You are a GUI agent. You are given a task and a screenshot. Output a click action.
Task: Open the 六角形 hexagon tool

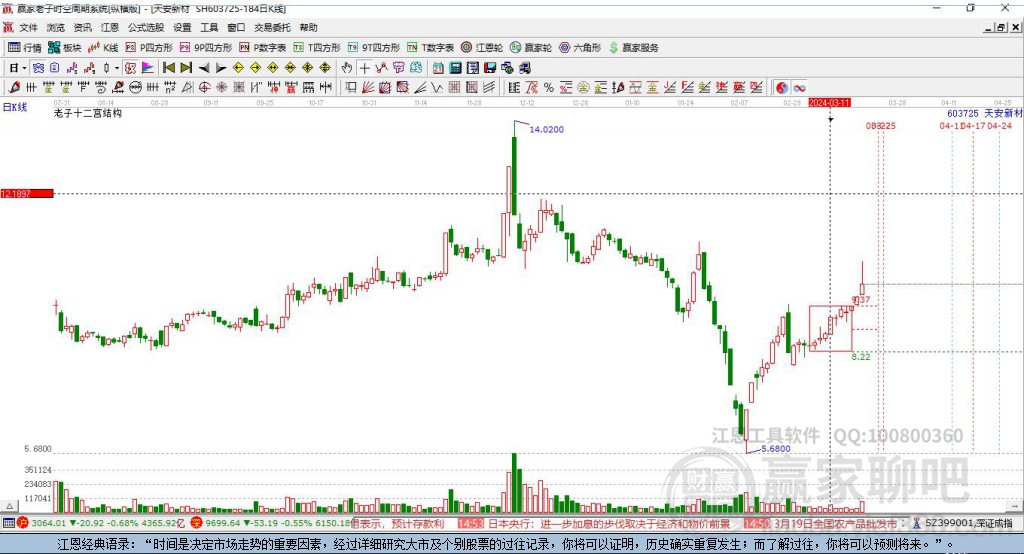click(x=580, y=48)
